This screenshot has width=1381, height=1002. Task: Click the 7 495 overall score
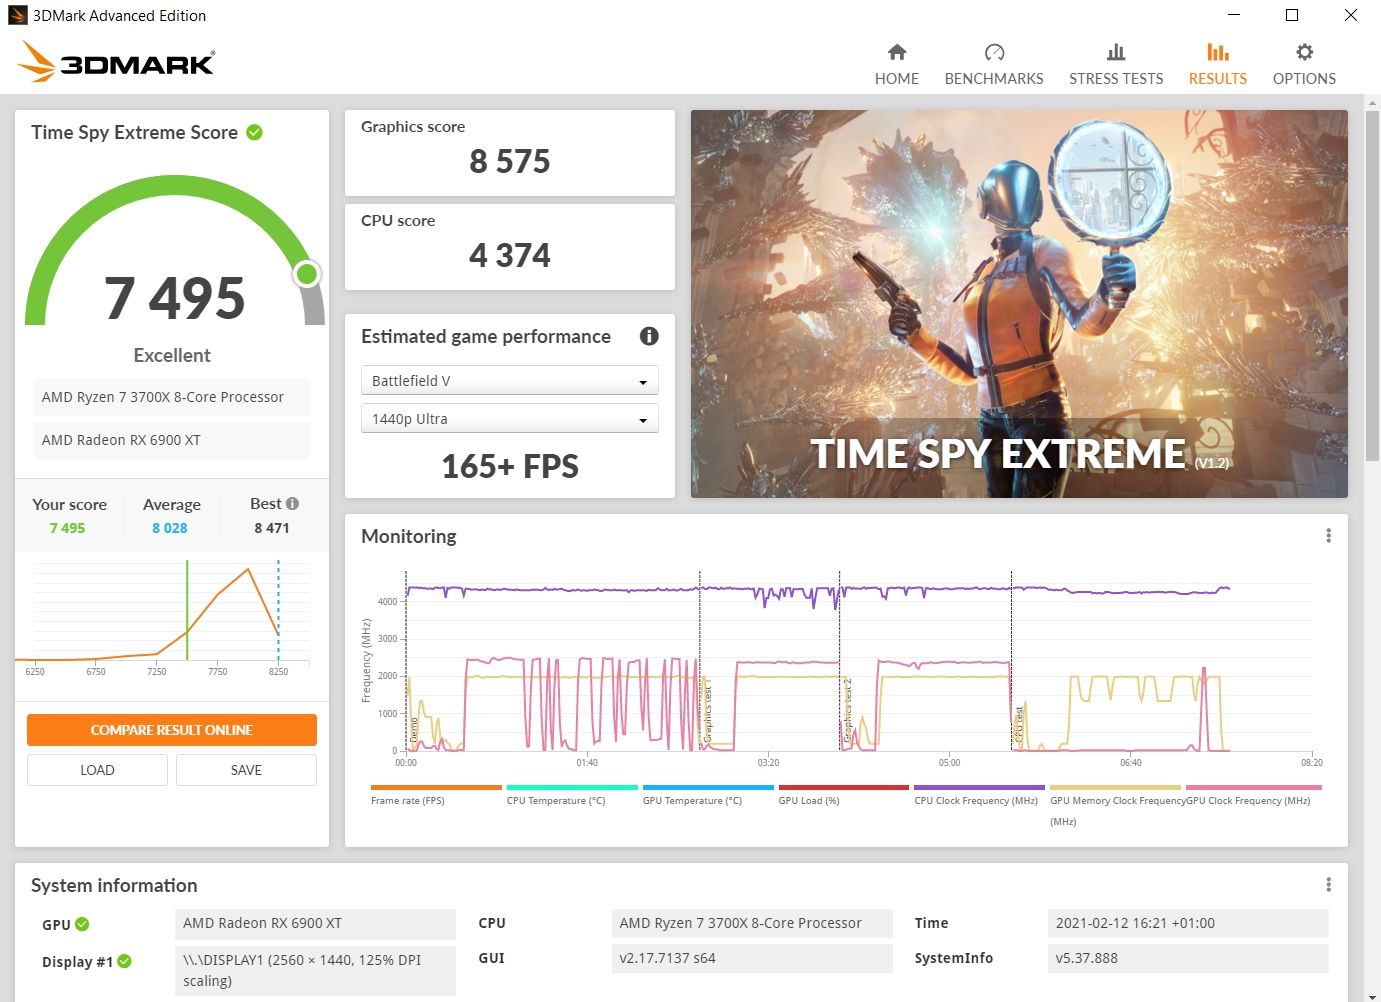click(175, 298)
